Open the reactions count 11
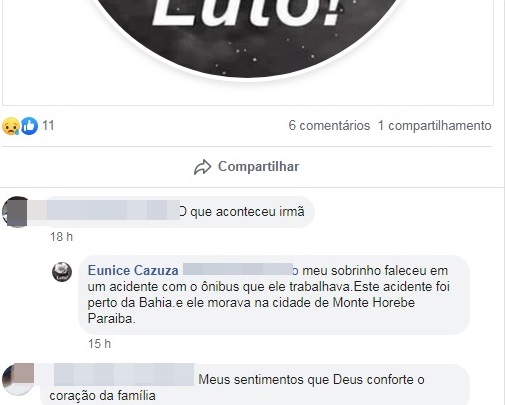The height and width of the screenshot is (405, 505). coord(48,126)
